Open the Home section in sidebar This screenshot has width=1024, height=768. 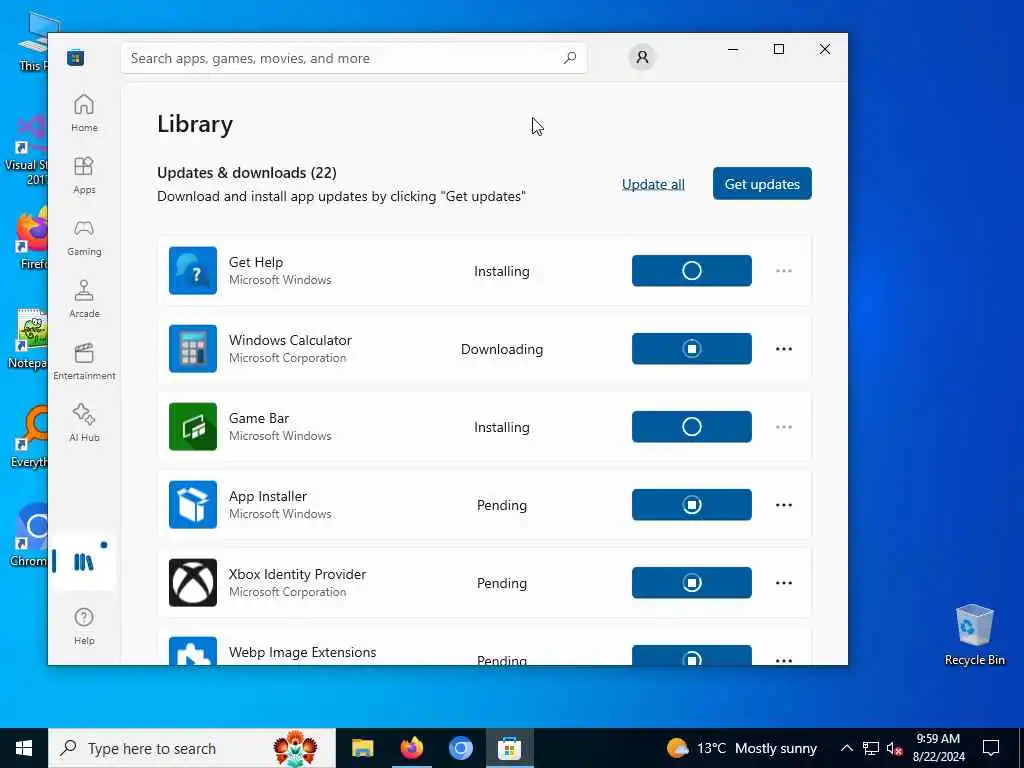84,113
